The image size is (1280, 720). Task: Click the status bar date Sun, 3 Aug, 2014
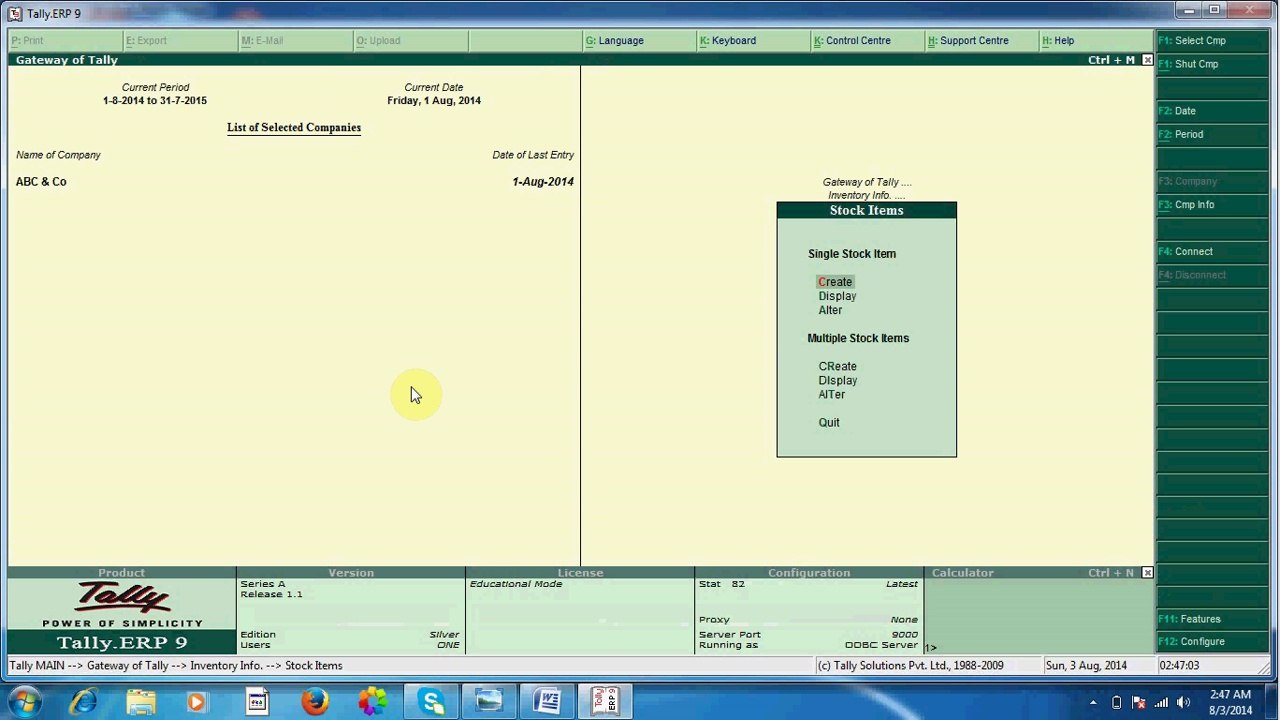tap(1086, 666)
